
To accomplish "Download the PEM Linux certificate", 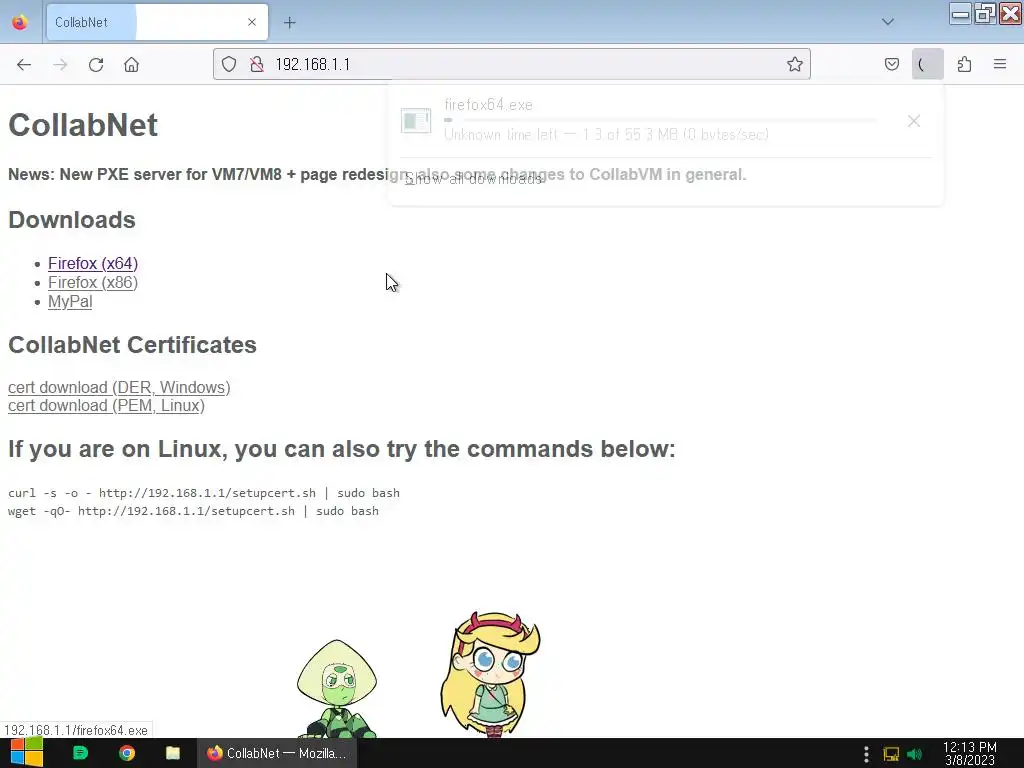I will 106,406.
